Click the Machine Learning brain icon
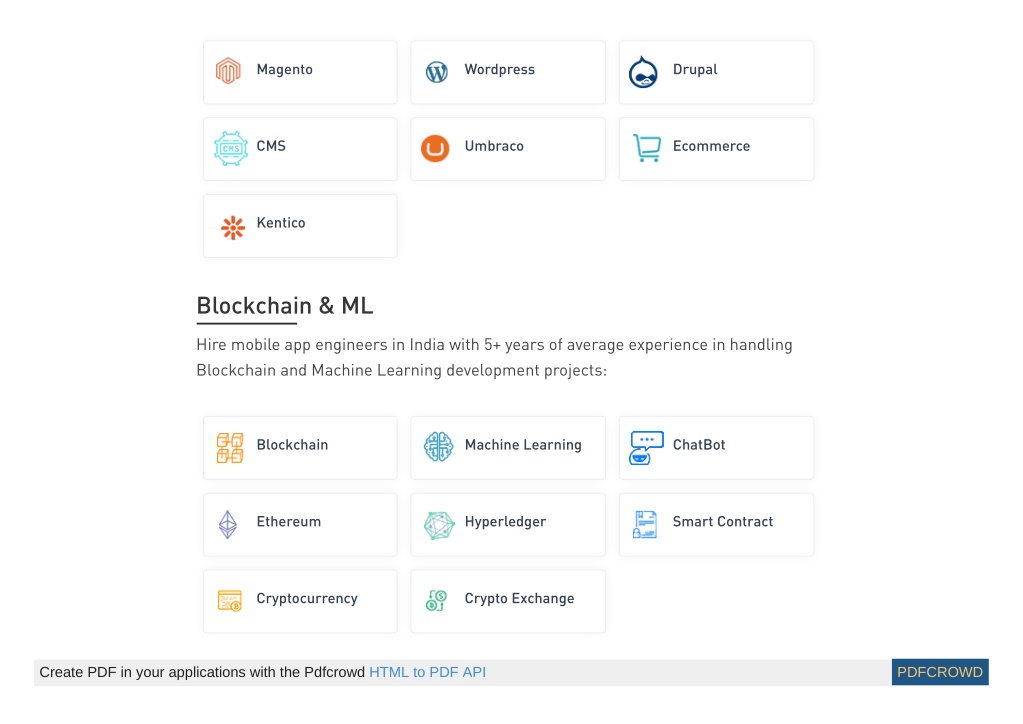 point(438,447)
